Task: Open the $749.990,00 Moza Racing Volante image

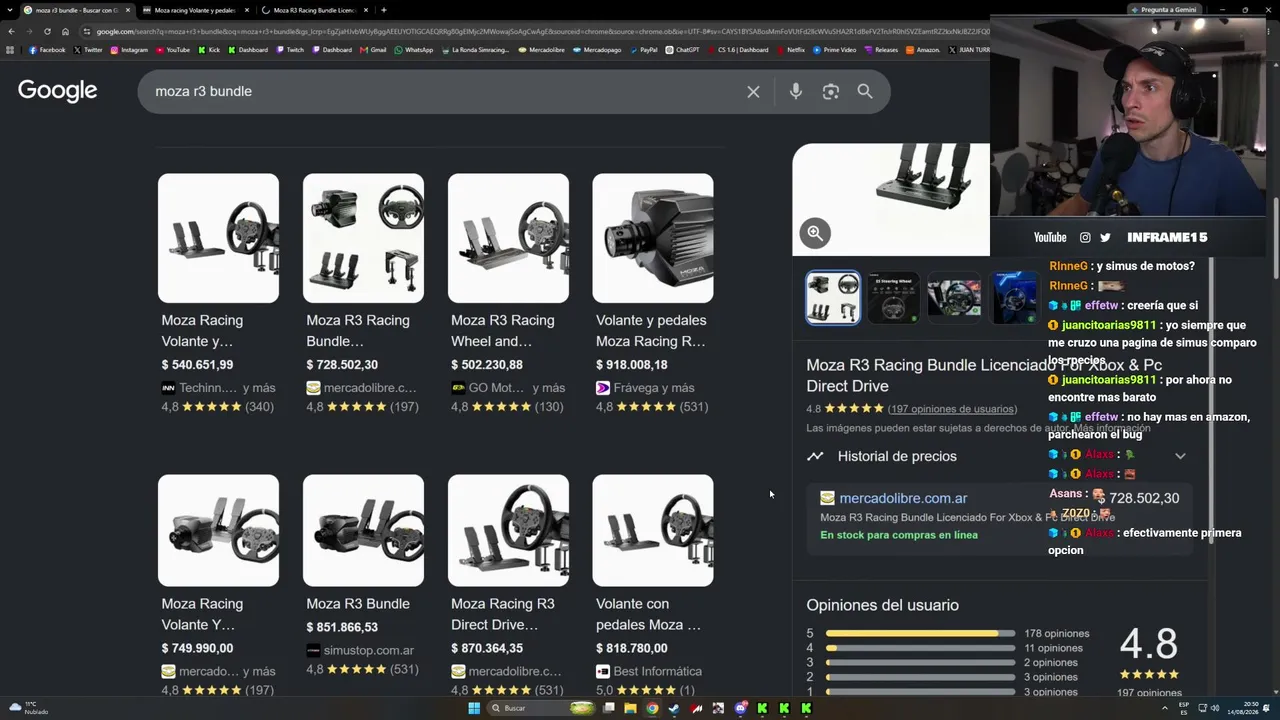Action: [218, 530]
